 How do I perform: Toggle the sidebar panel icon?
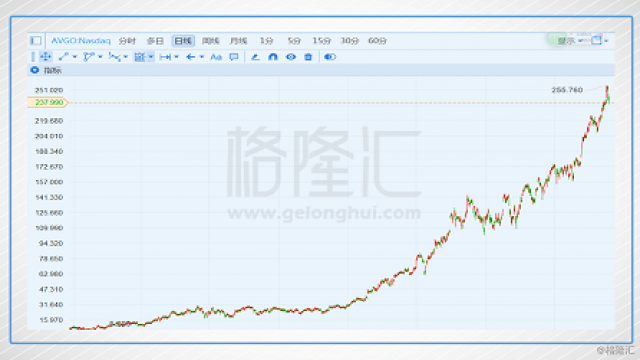[36, 40]
